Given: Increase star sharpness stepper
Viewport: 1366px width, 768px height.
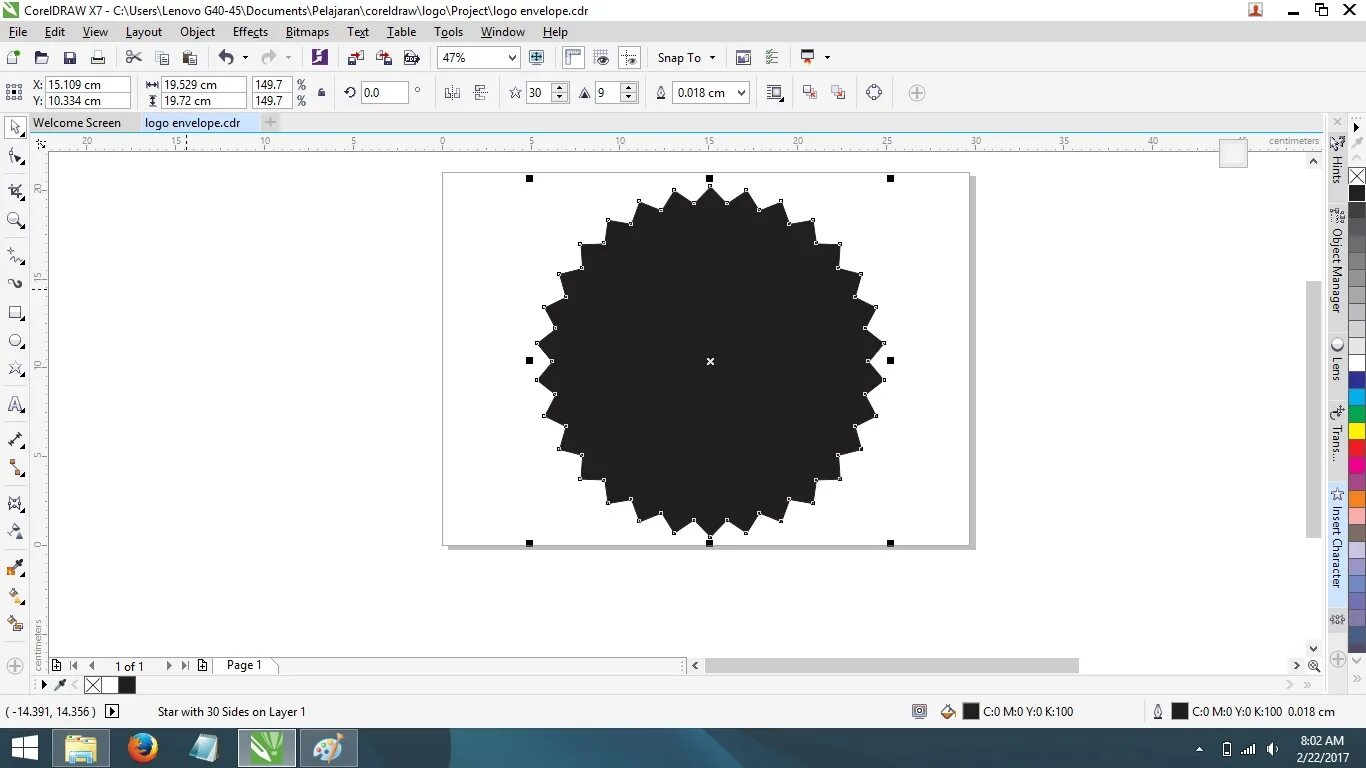Looking at the screenshot, I should click(x=629, y=88).
